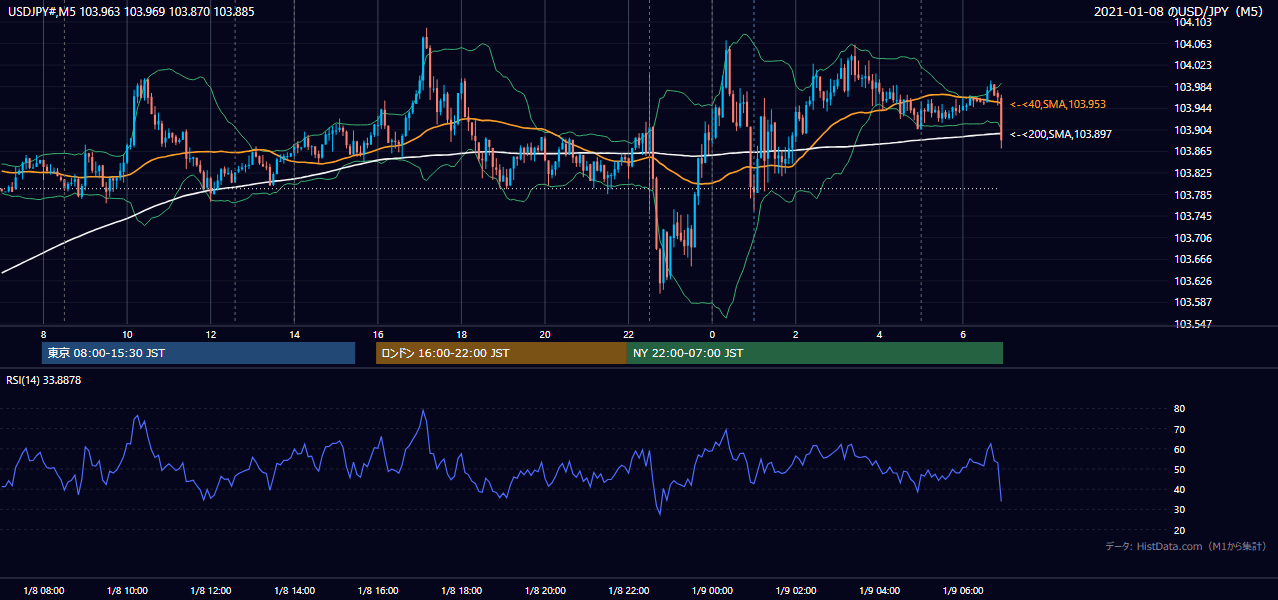Select the 200 SMA label reading 103.897
Image resolution: width=1278 pixels, height=600 pixels.
1061,134
